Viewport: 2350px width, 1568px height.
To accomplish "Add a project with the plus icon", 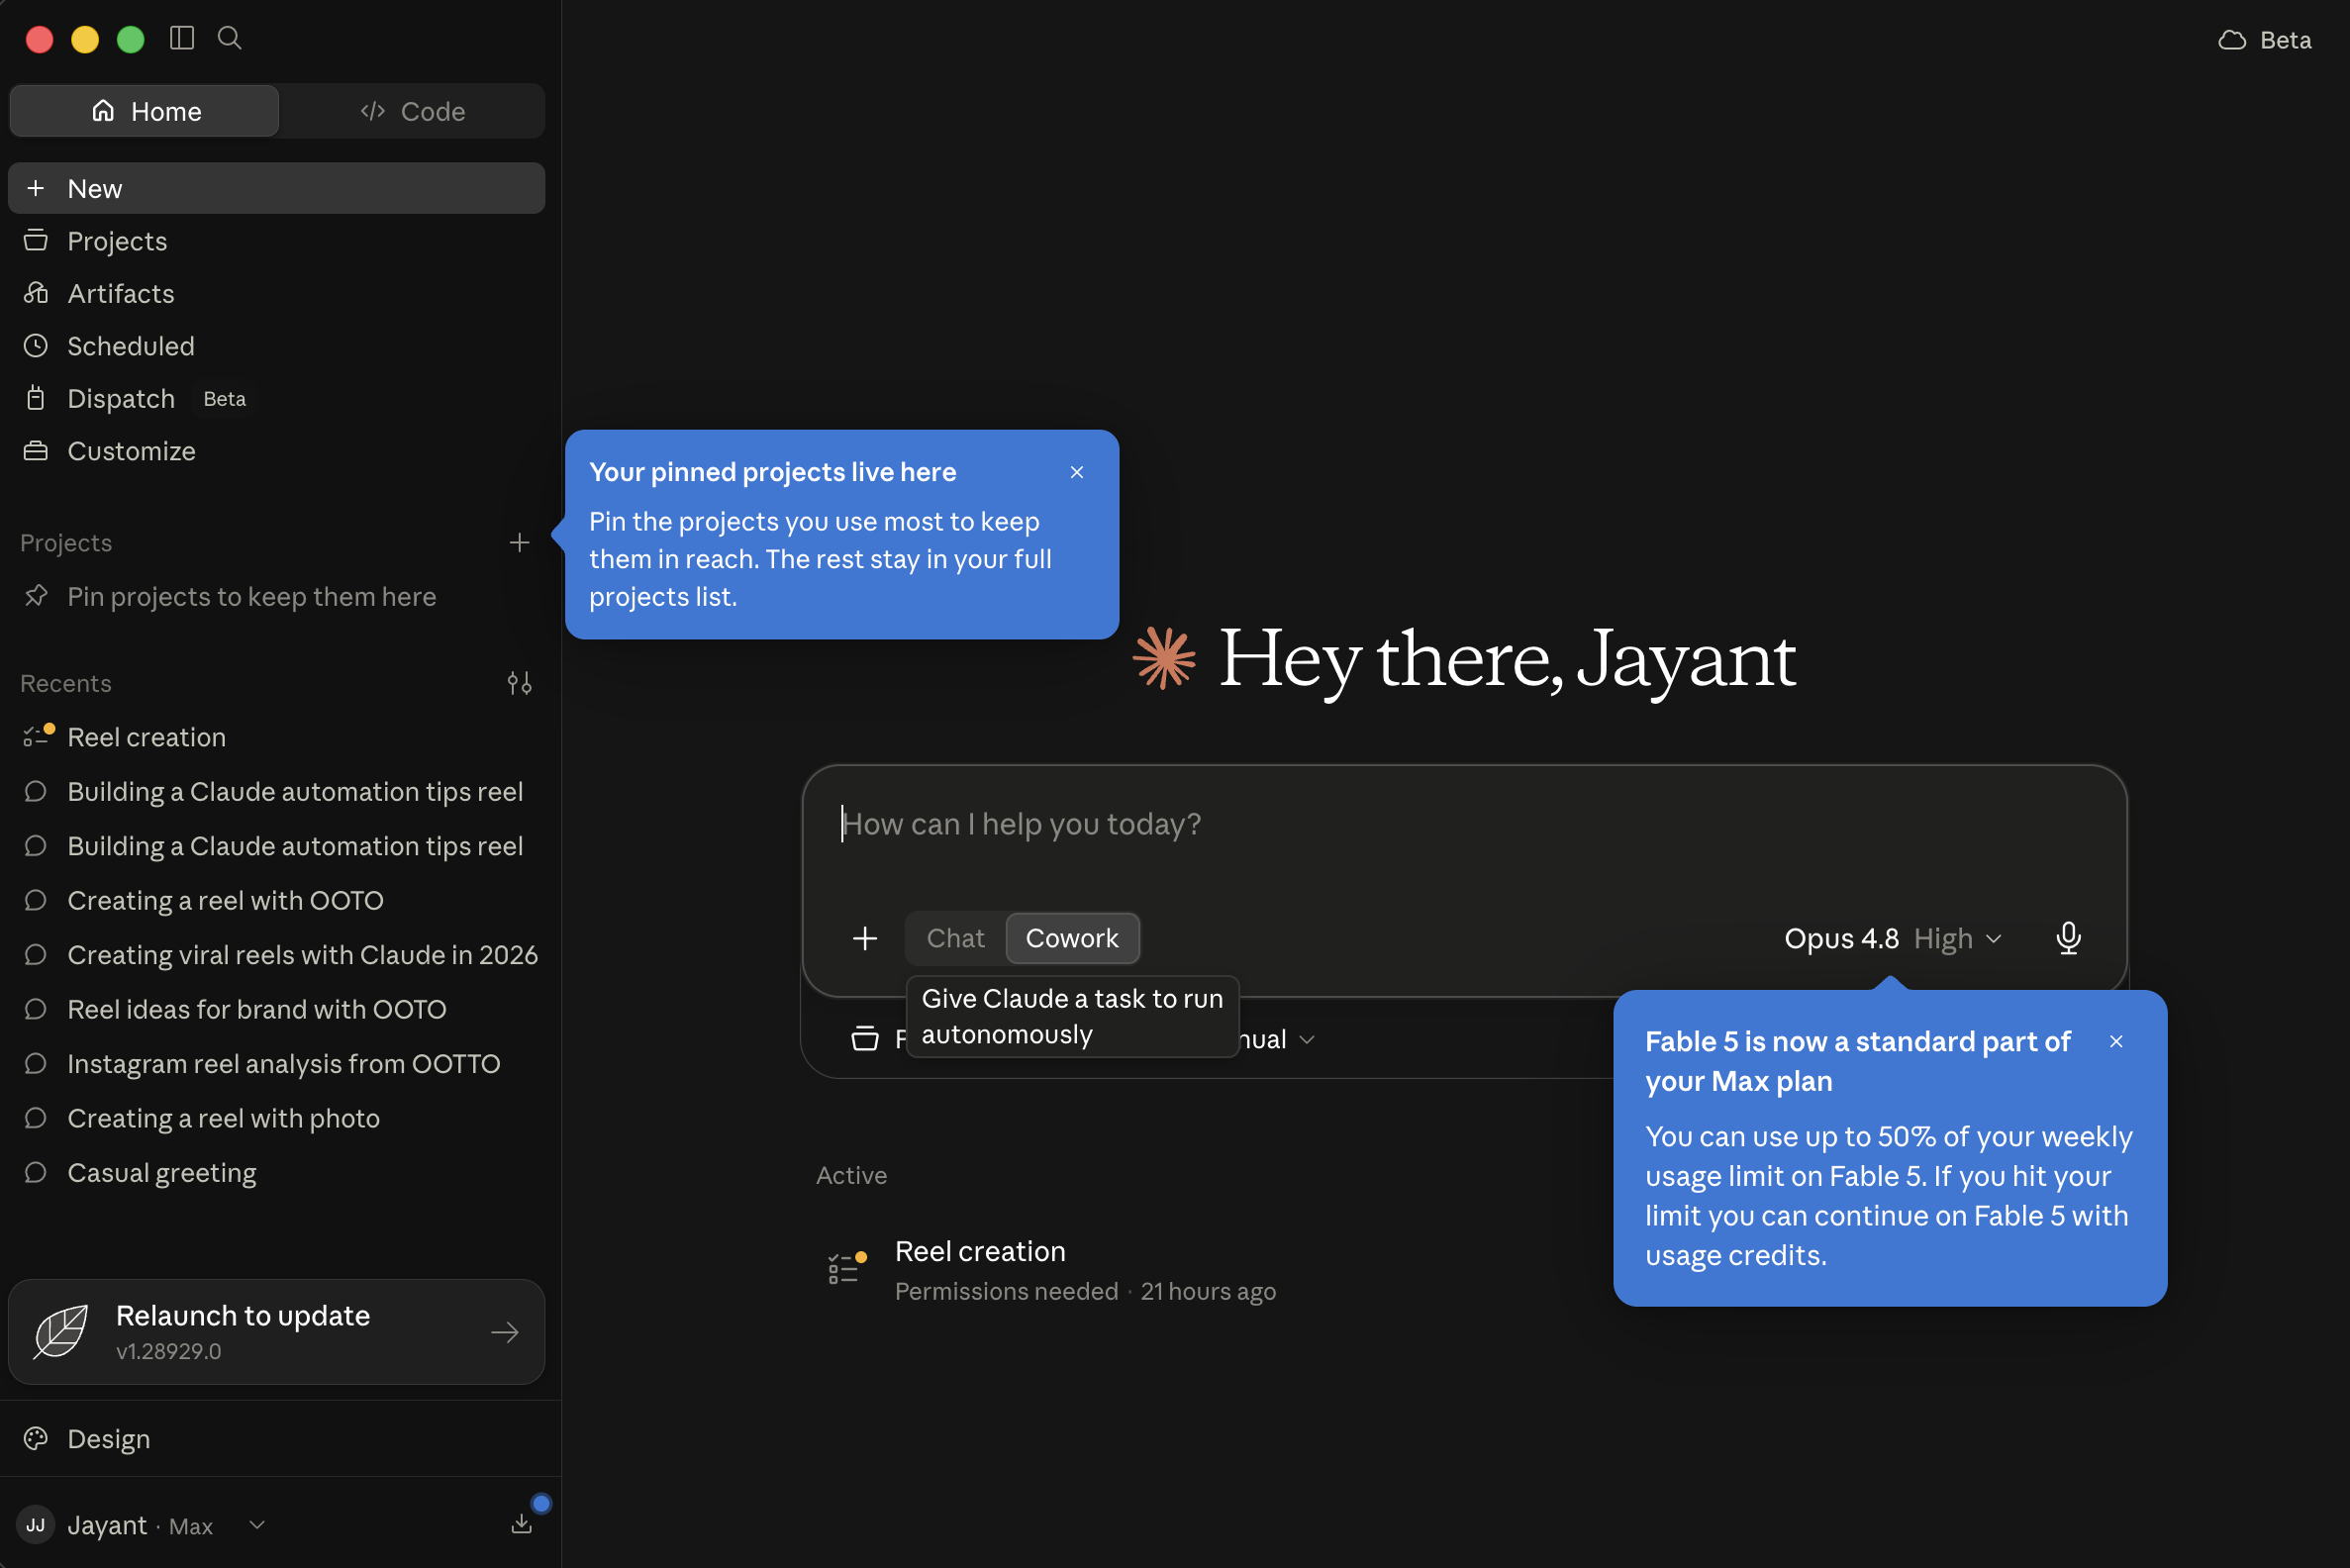I will pyautogui.click(x=519, y=543).
